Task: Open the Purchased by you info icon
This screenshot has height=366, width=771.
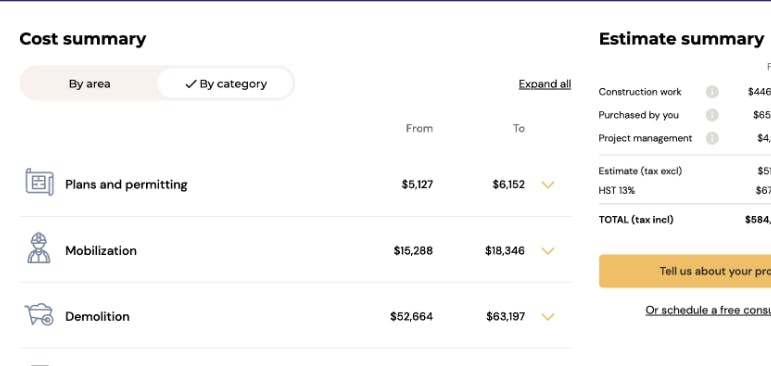Action: point(712,115)
